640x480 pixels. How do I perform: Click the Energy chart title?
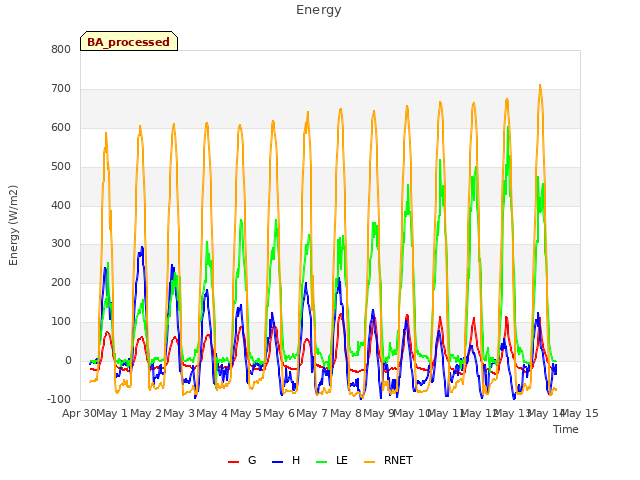pos(319,10)
